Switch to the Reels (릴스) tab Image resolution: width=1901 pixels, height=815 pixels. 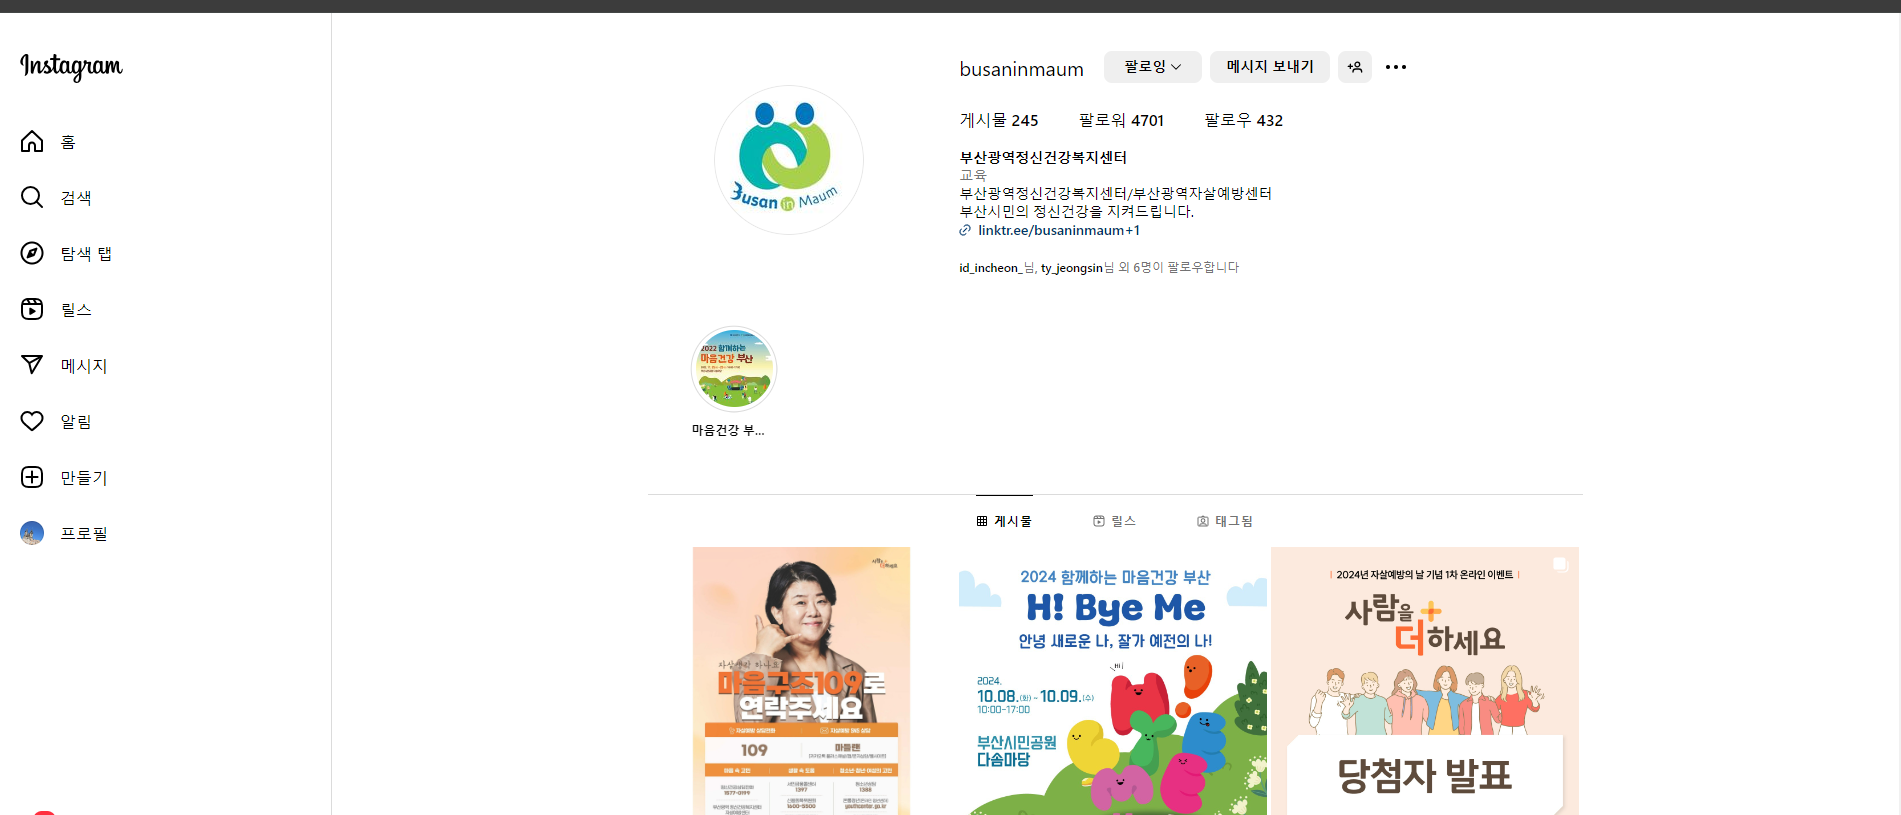[x=1114, y=521]
